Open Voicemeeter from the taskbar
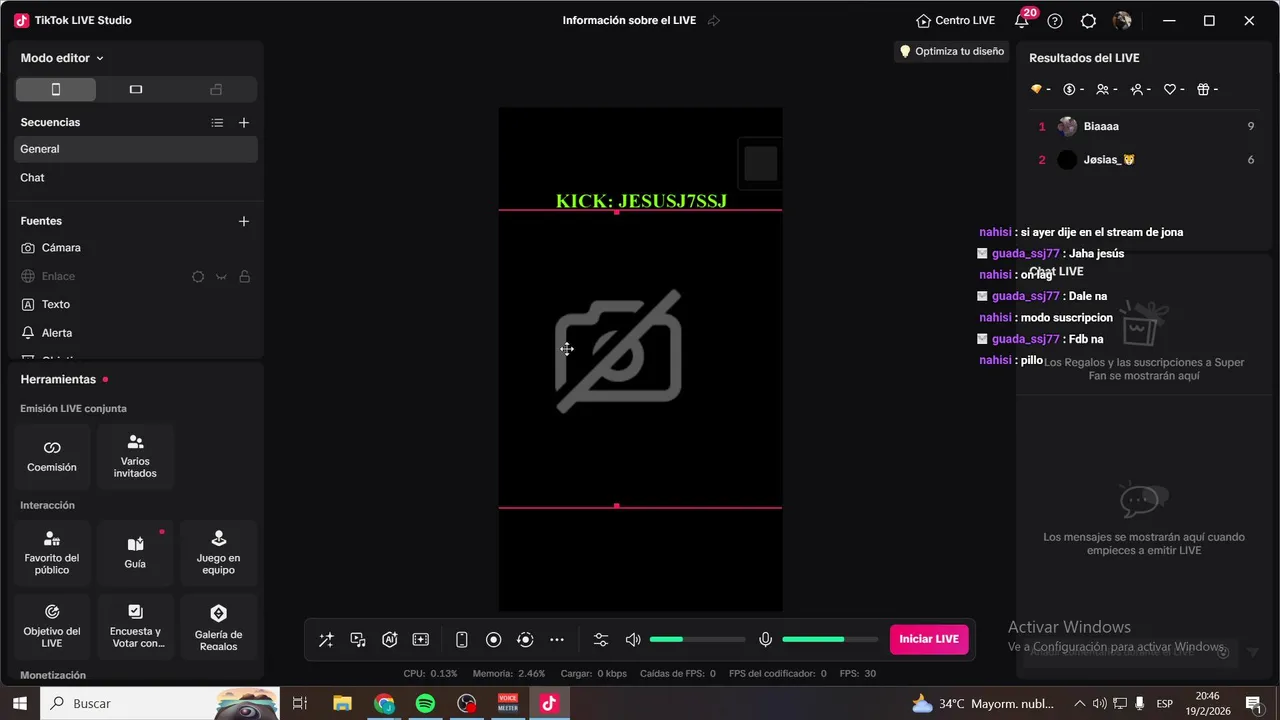This screenshot has width=1280, height=720. pyautogui.click(x=508, y=704)
